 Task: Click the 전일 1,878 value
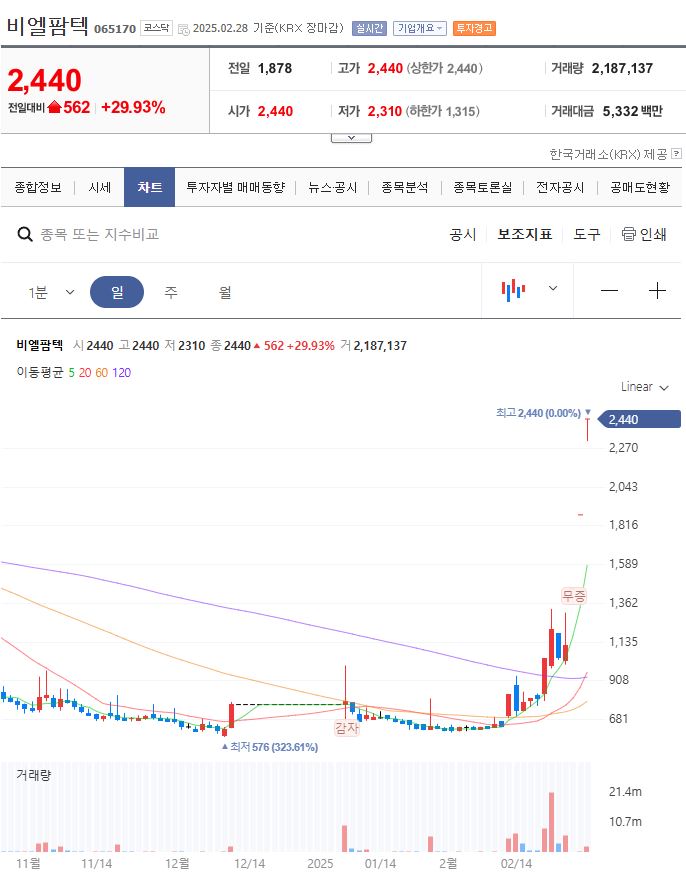tap(275, 68)
